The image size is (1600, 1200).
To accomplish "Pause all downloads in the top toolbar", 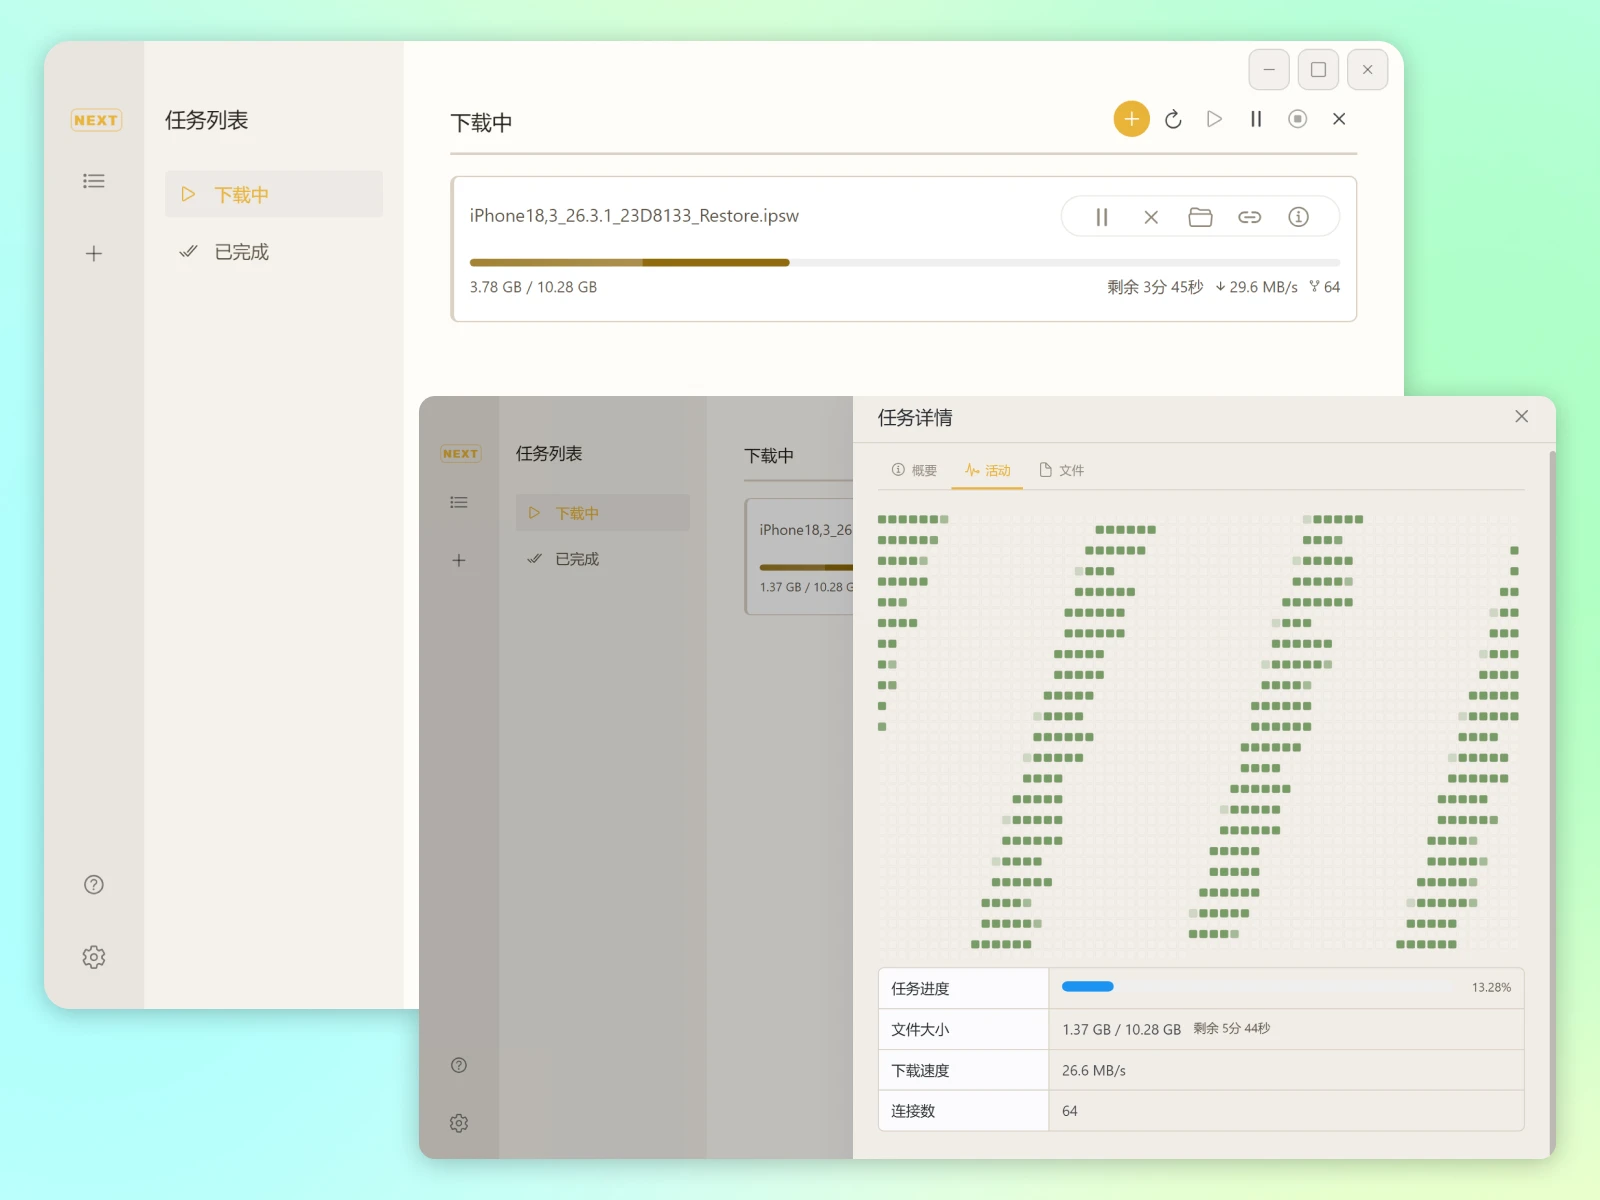I will [1256, 119].
